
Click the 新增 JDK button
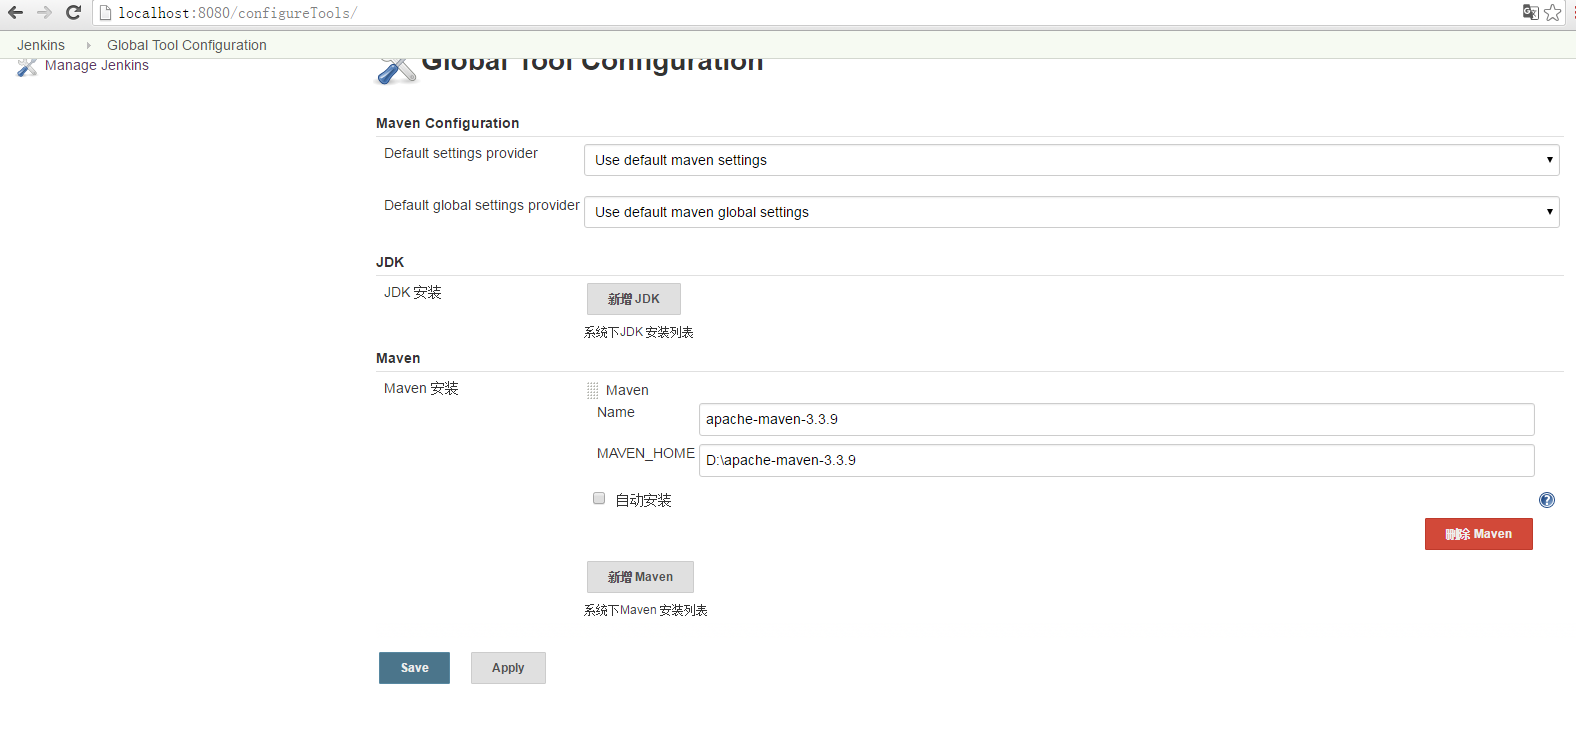click(x=634, y=299)
